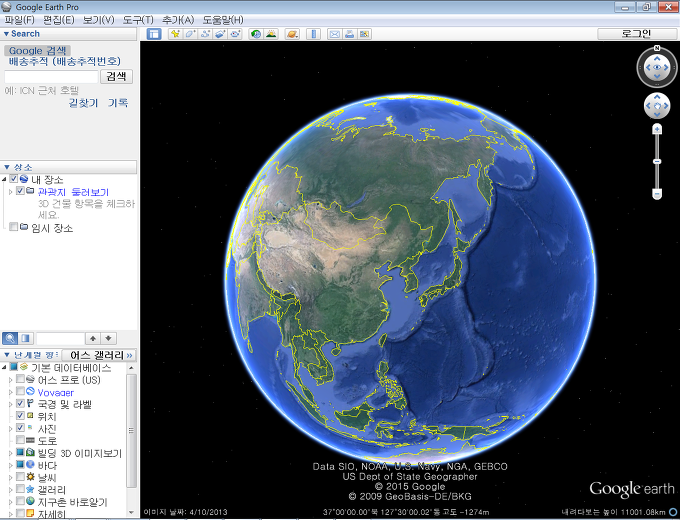
Task: Toggle the sidebar with the toolbar button
Action: click(154, 34)
